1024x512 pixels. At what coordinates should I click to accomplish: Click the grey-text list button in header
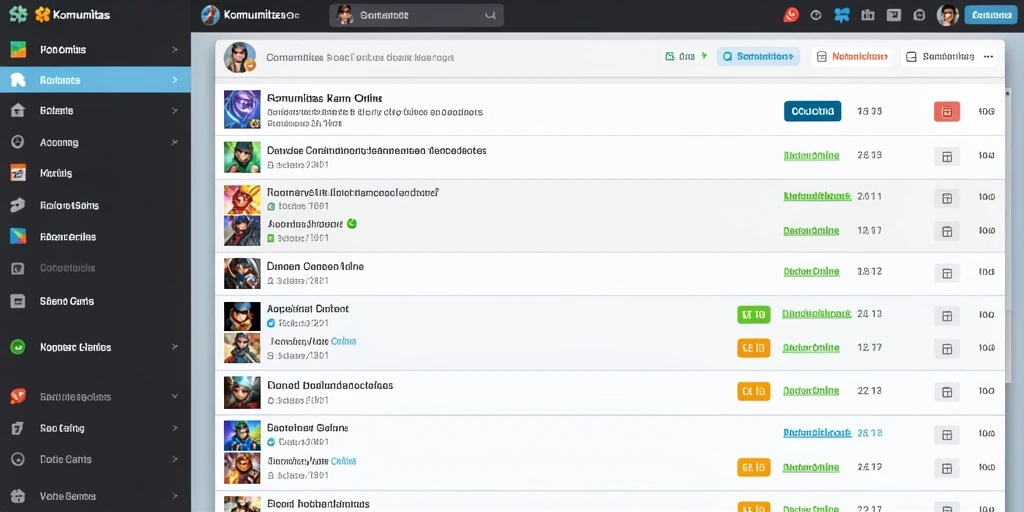coord(941,57)
